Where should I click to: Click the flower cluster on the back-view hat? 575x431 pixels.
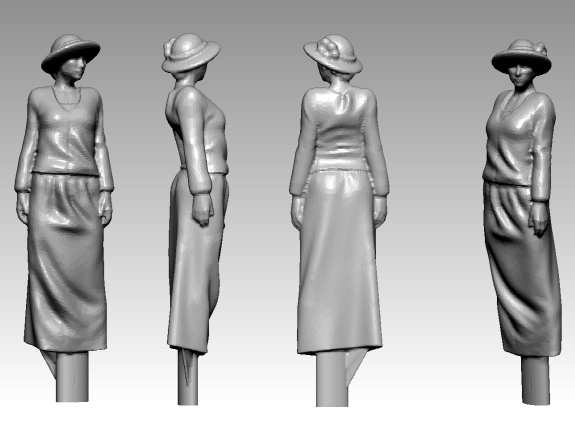(x=330, y=47)
